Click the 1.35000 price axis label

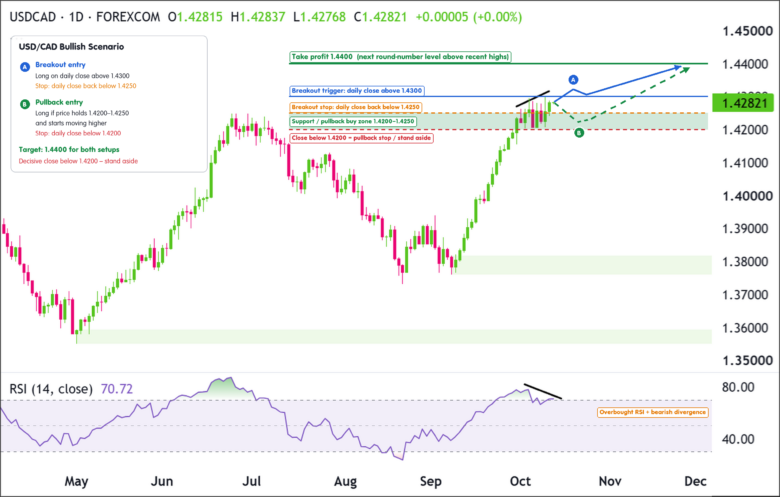click(x=748, y=361)
